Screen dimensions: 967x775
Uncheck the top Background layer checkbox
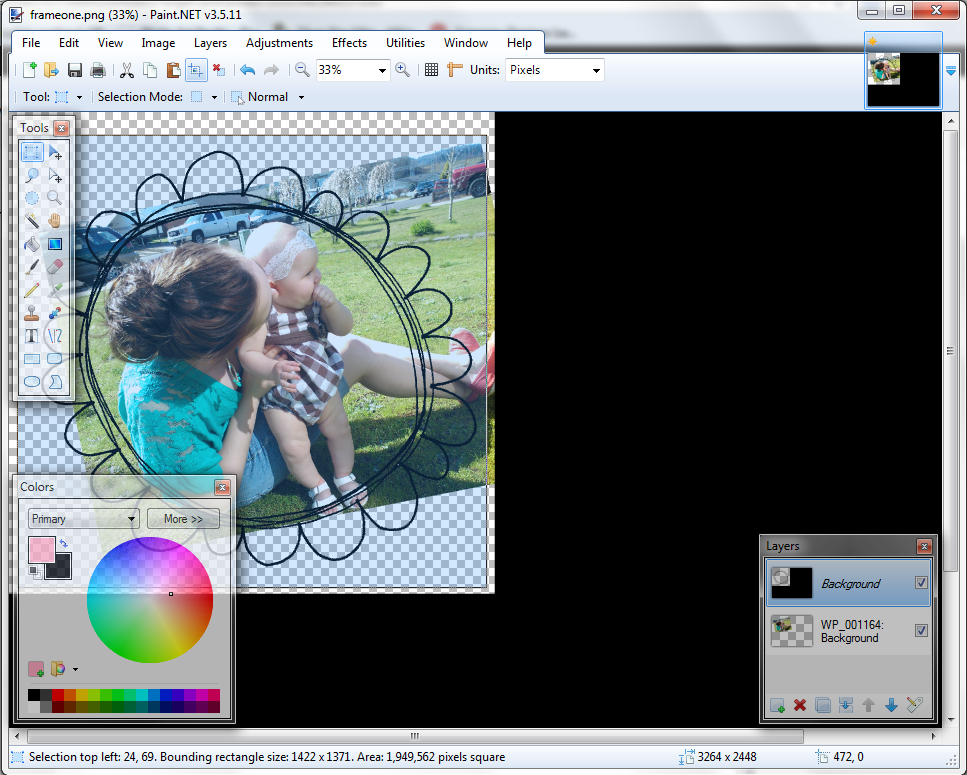point(921,583)
